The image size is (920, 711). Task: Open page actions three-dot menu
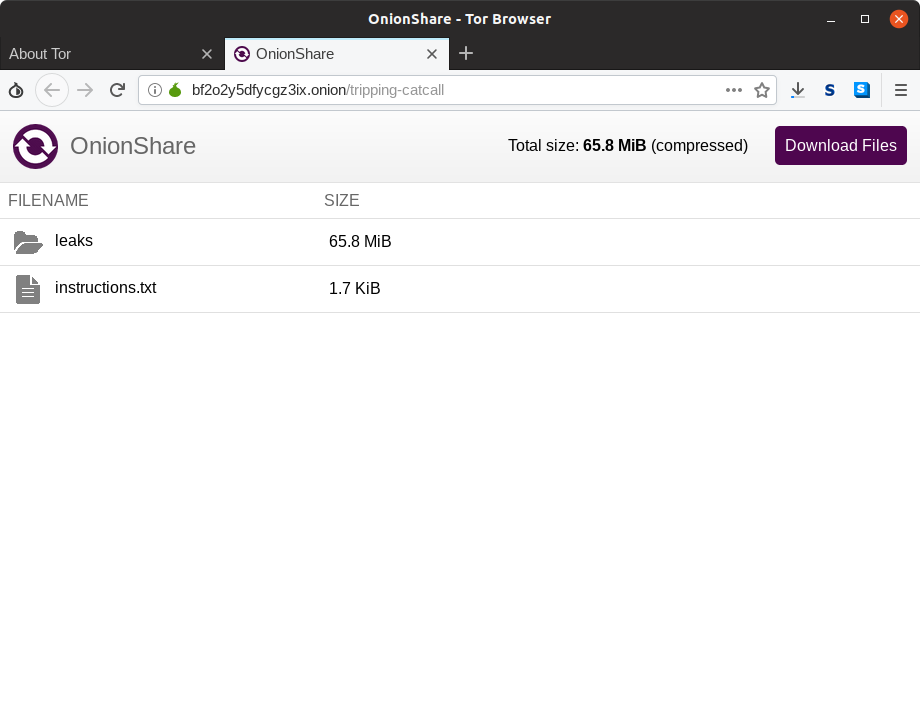click(x=734, y=90)
